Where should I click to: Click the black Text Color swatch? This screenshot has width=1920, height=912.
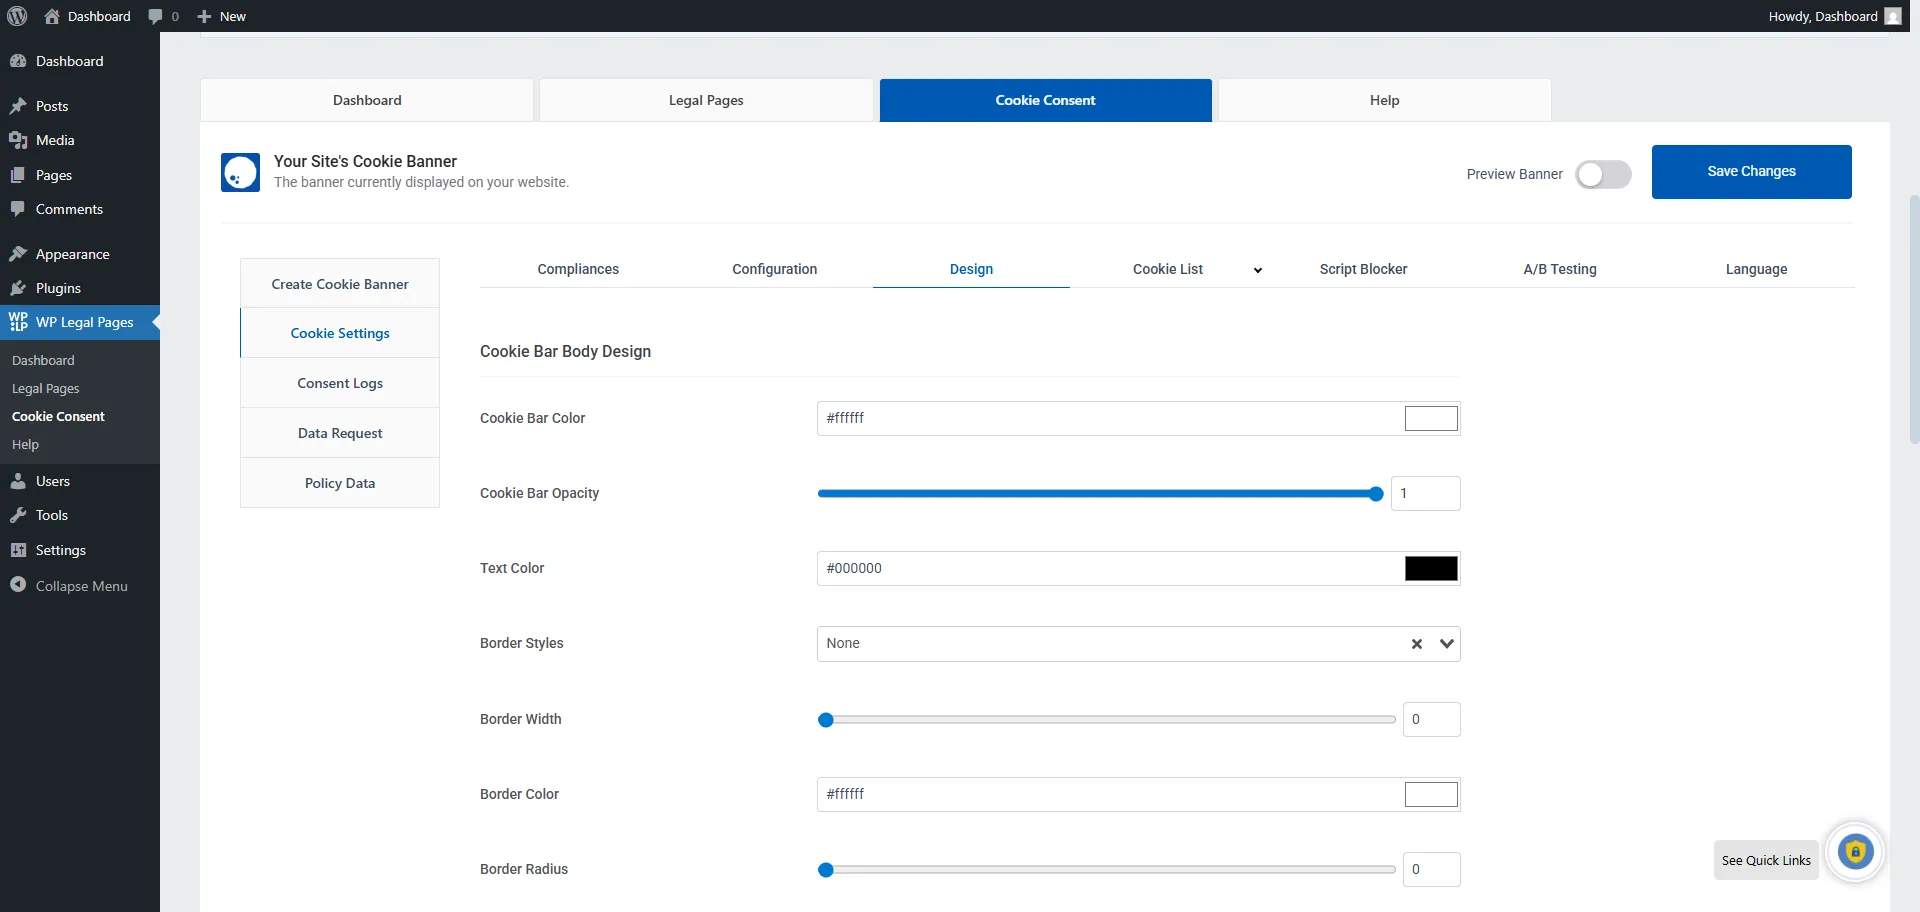[1431, 568]
